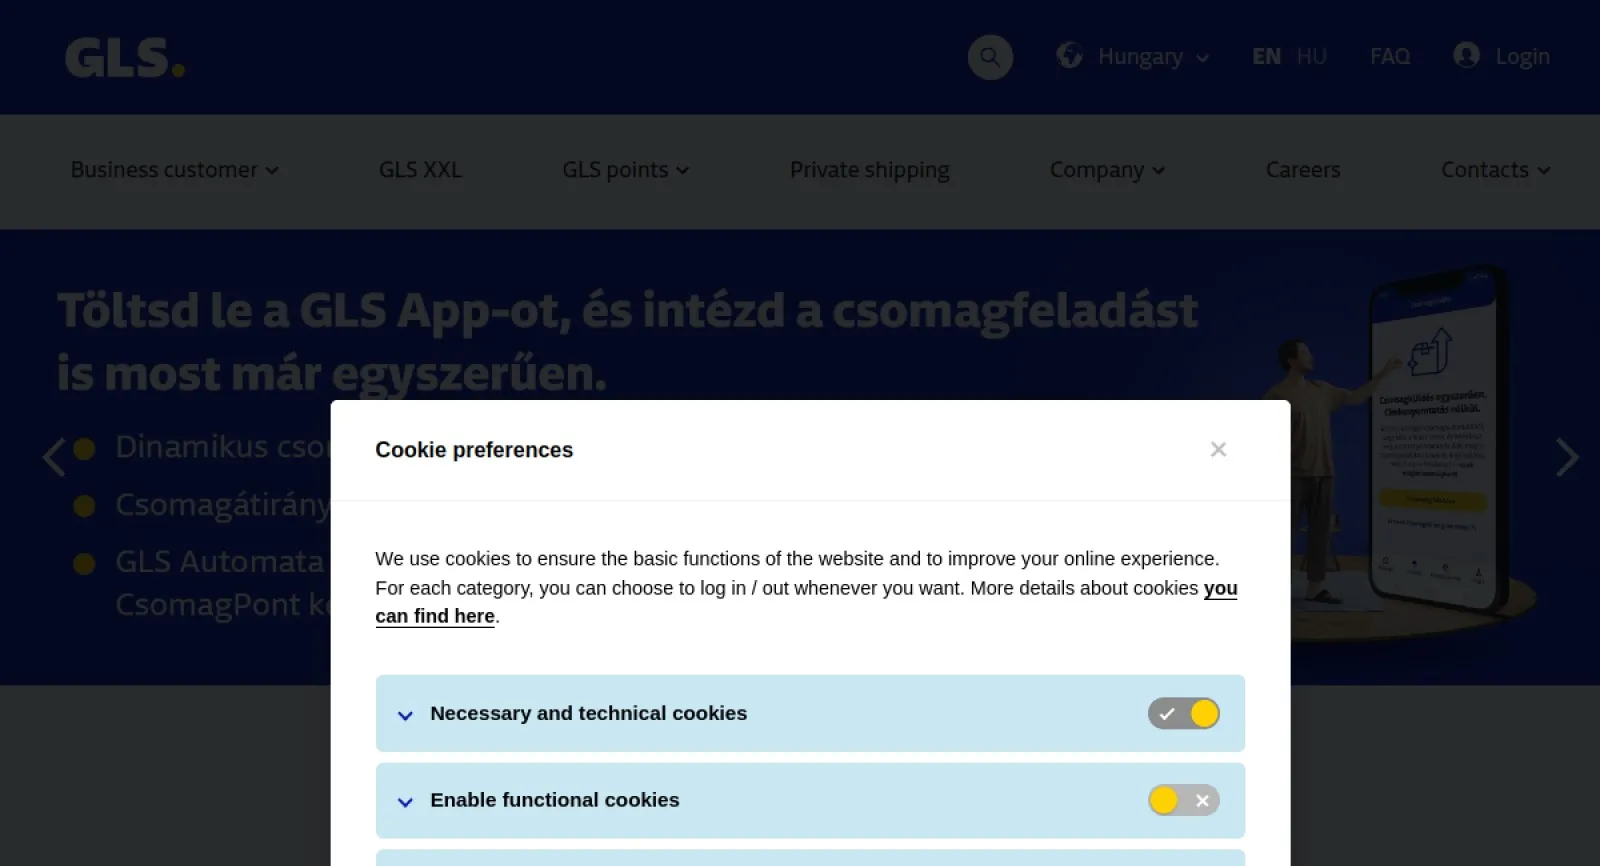Click the Login user avatar icon

click(1466, 55)
